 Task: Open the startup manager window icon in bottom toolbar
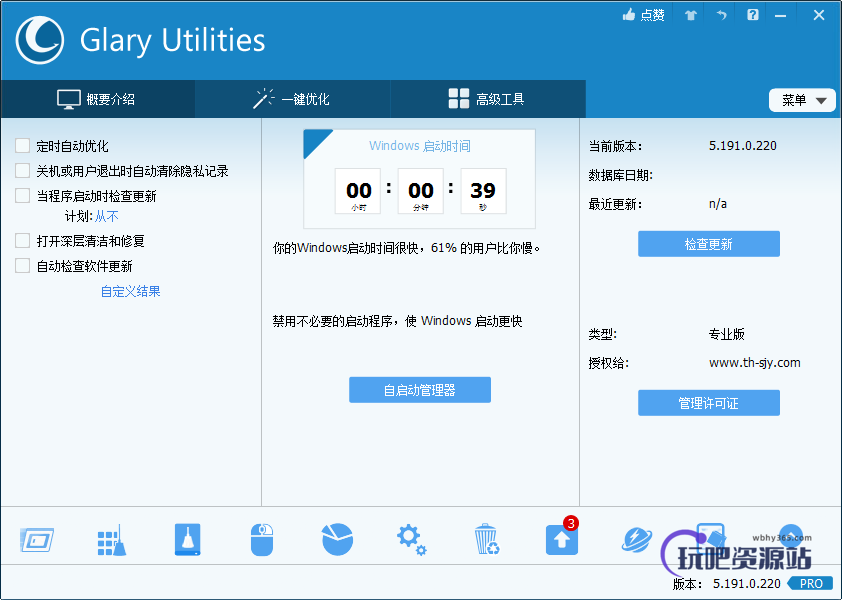[37, 540]
